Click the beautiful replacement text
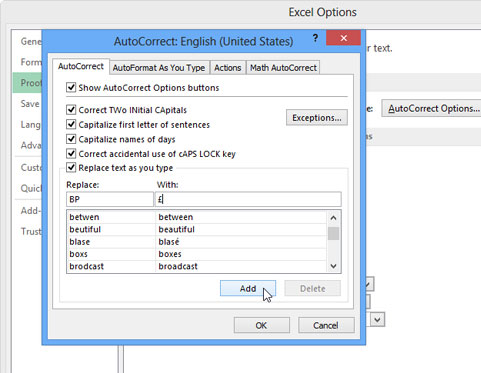The width and height of the screenshot is (481, 373). pyautogui.click(x=176, y=229)
